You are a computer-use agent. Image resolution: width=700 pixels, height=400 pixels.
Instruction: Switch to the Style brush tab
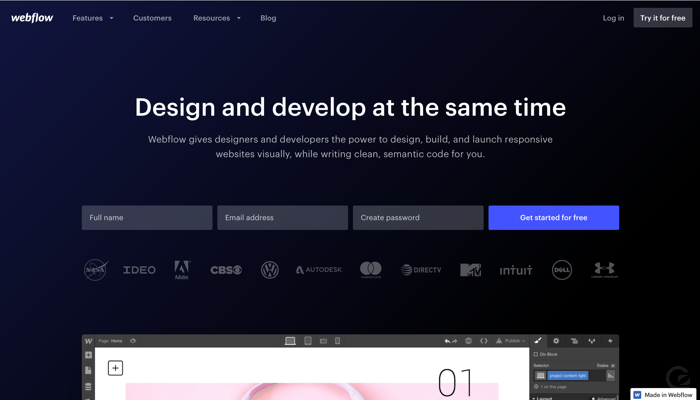tap(538, 341)
